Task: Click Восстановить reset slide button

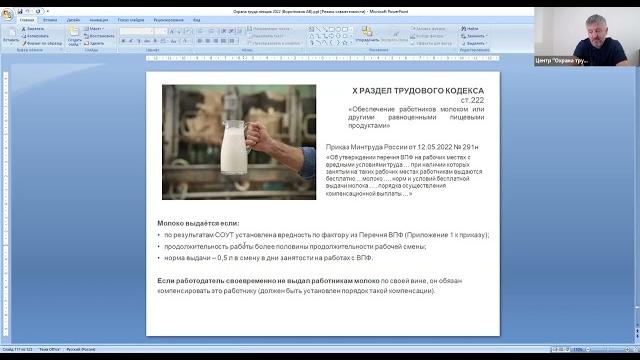Action: (99, 36)
